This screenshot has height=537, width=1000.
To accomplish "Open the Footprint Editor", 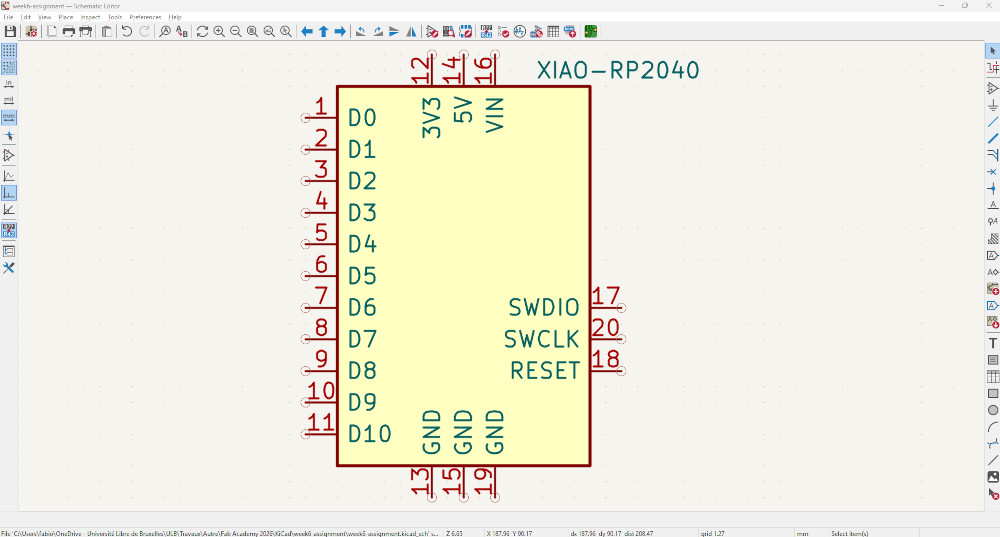I will [x=466, y=31].
